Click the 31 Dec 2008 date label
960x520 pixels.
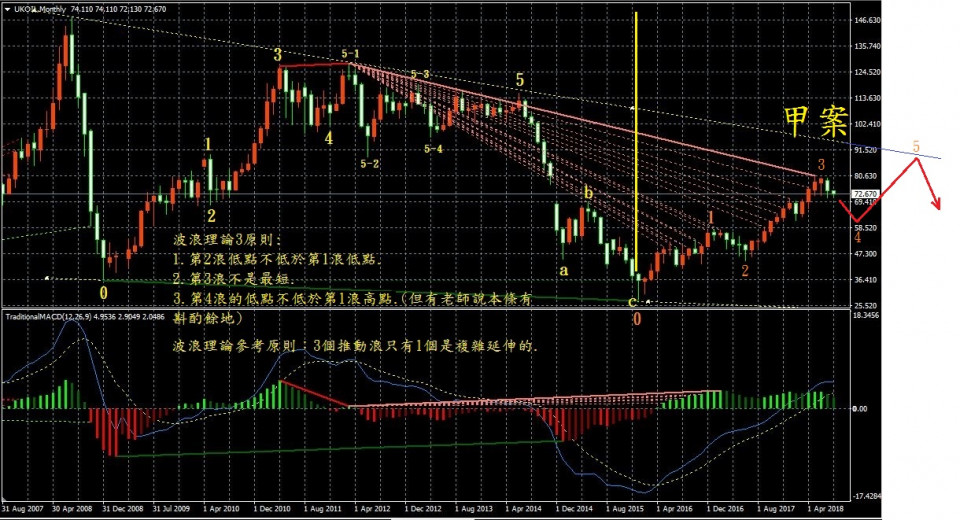[x=122, y=509]
